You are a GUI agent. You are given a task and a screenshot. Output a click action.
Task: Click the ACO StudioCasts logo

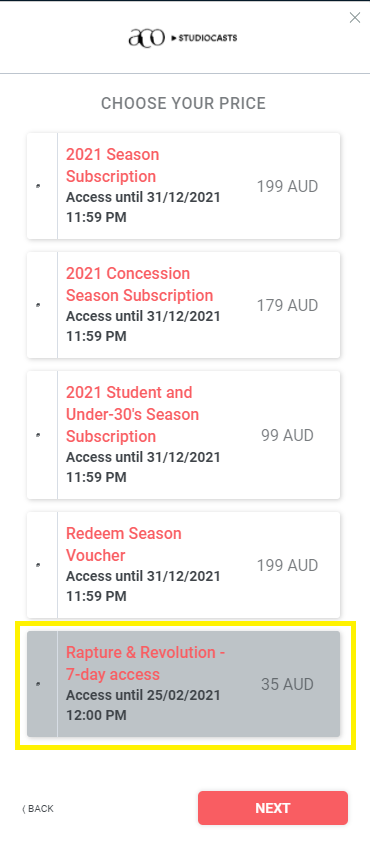click(183, 38)
